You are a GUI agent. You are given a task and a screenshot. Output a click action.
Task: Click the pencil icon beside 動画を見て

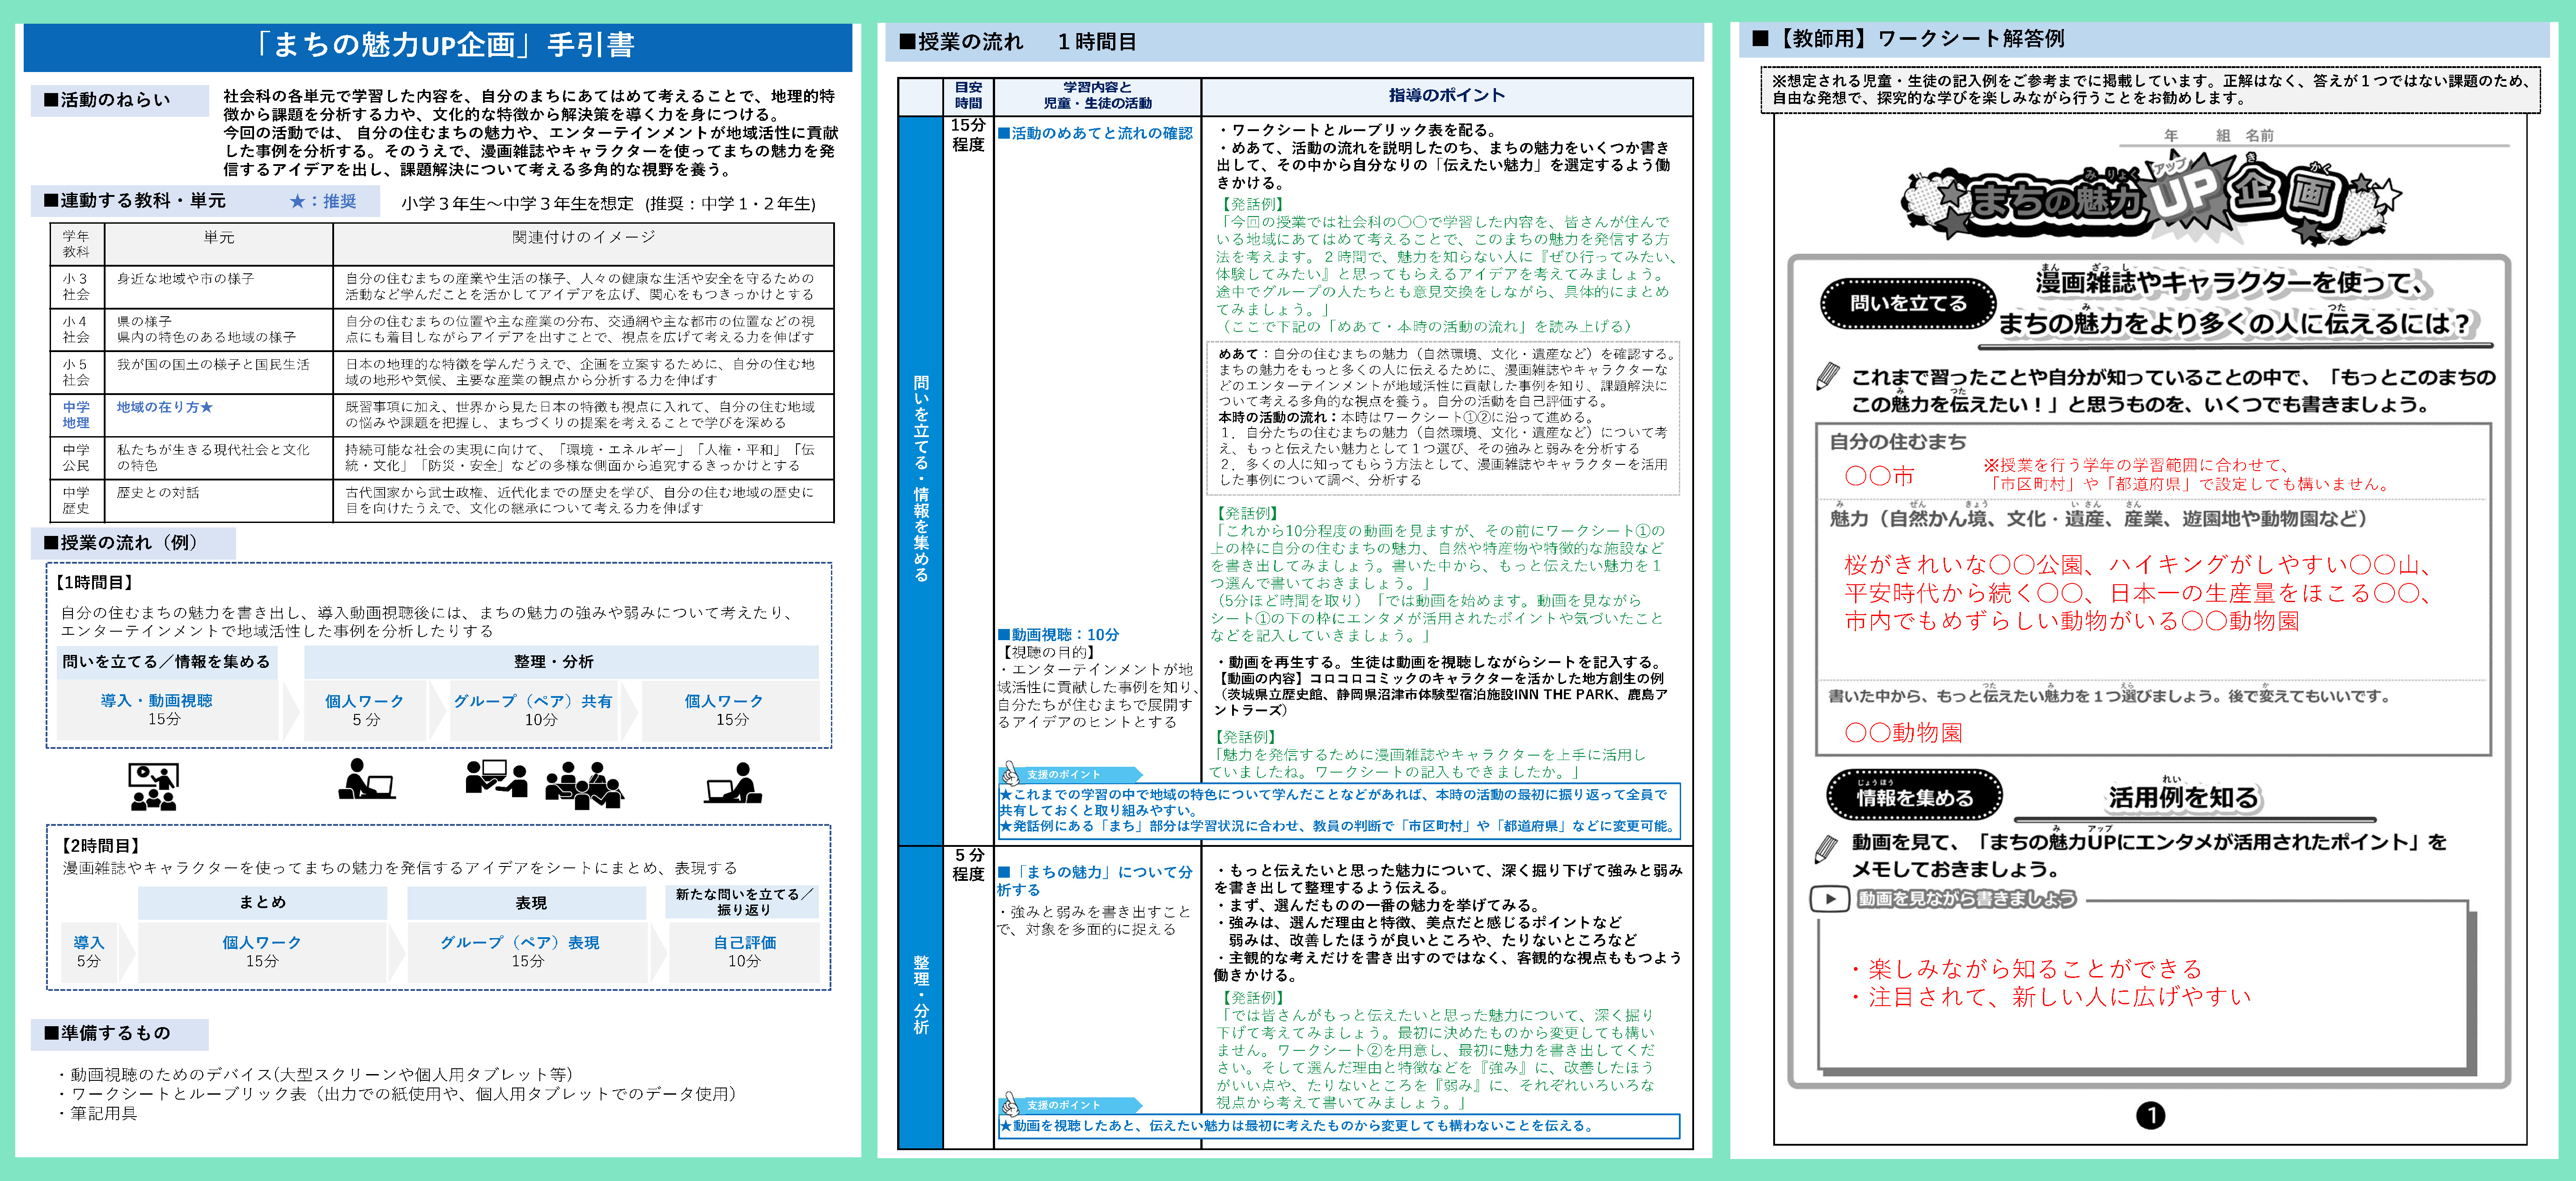coord(1825,850)
